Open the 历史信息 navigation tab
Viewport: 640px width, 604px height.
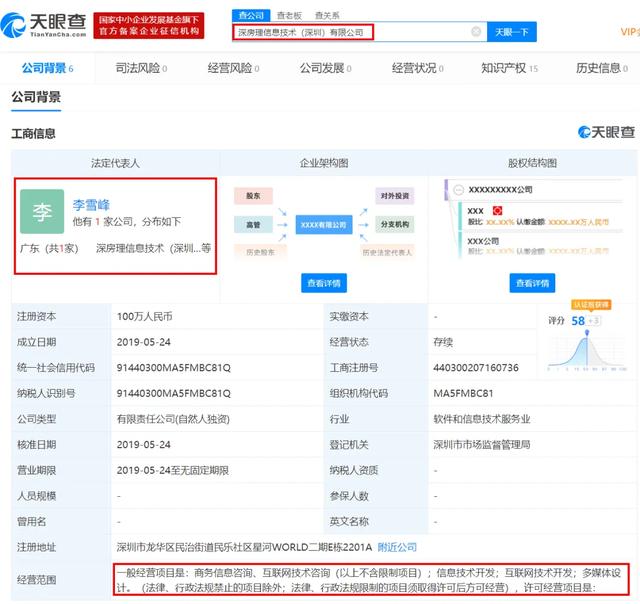(602, 68)
